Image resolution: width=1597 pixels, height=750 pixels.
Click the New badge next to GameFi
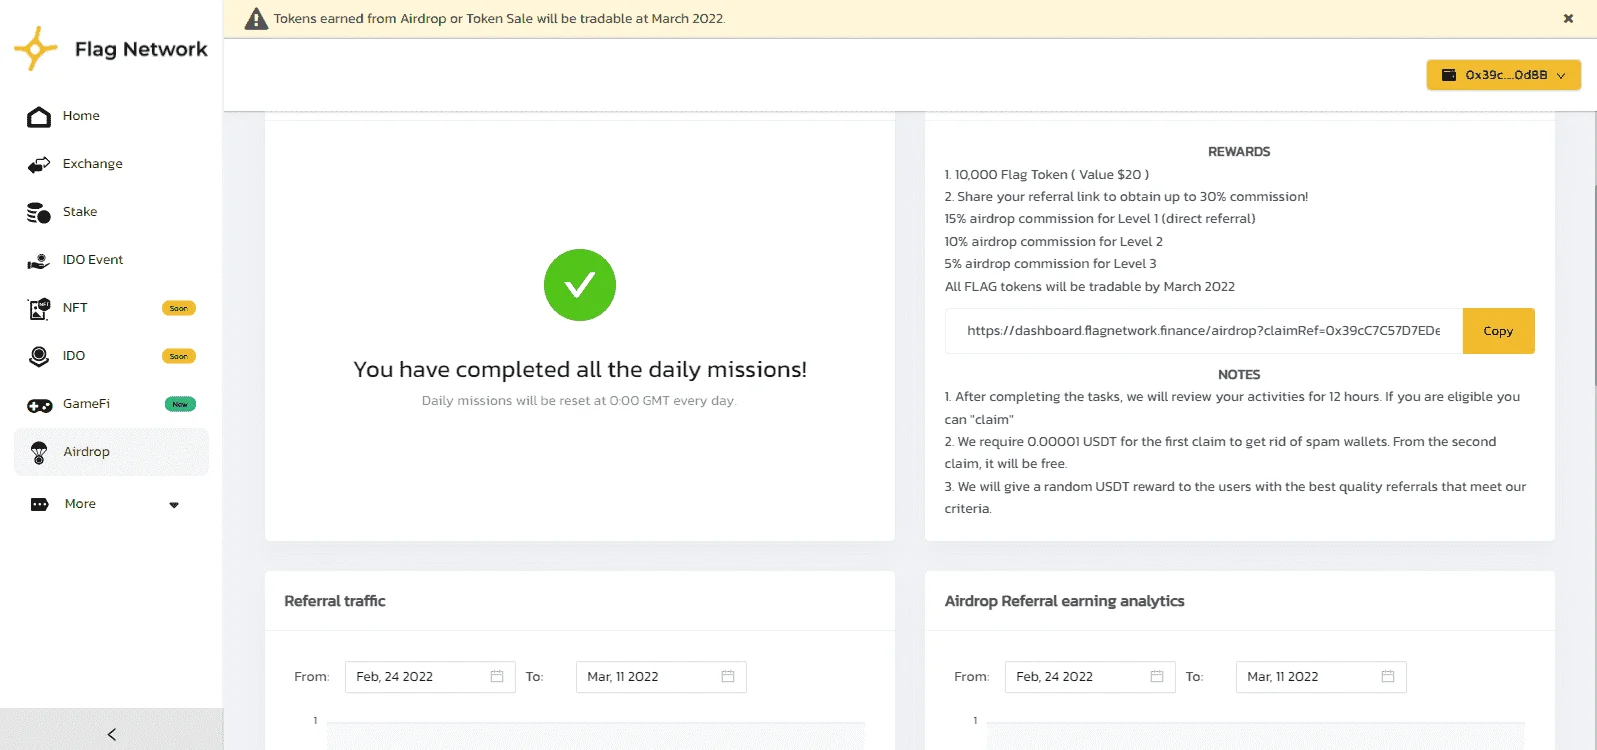point(180,404)
